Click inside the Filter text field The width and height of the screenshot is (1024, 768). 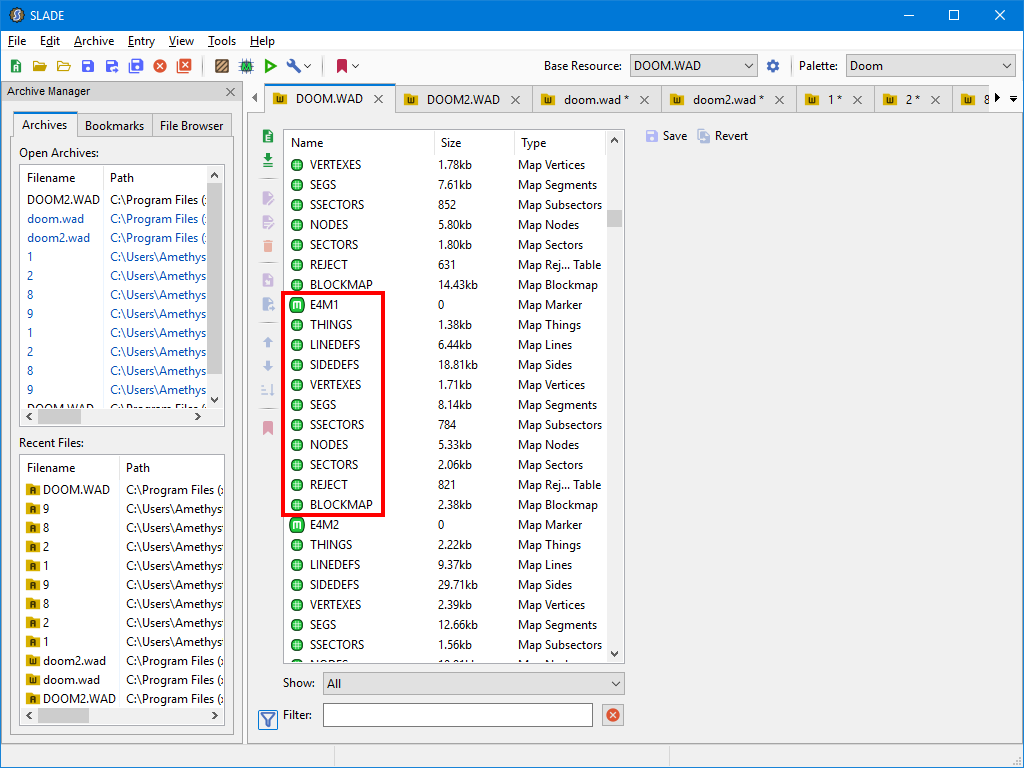[458, 715]
